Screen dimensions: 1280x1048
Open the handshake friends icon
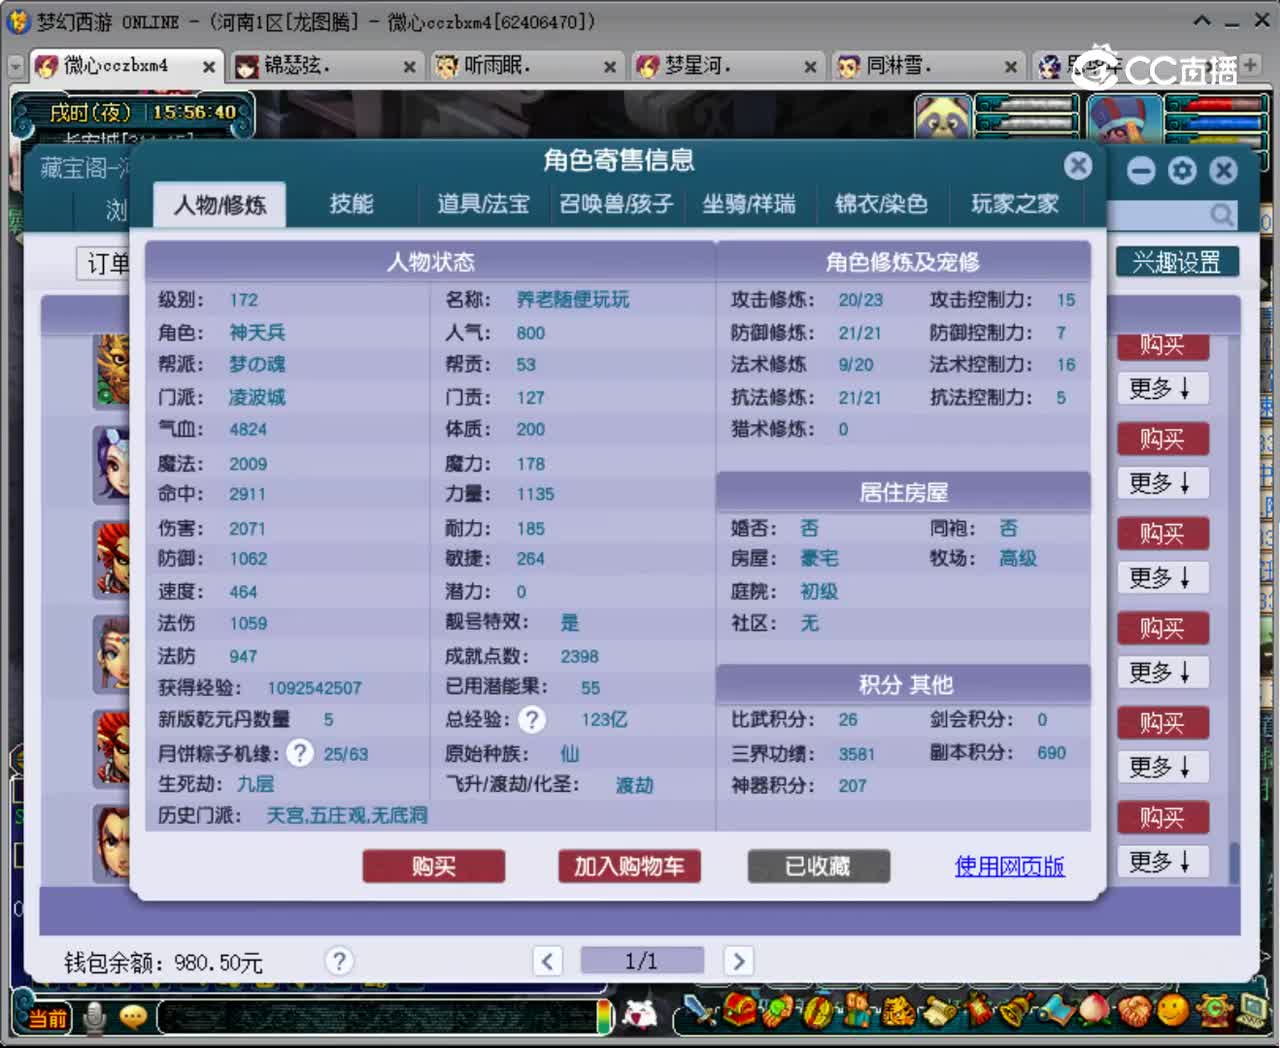point(1134,1012)
